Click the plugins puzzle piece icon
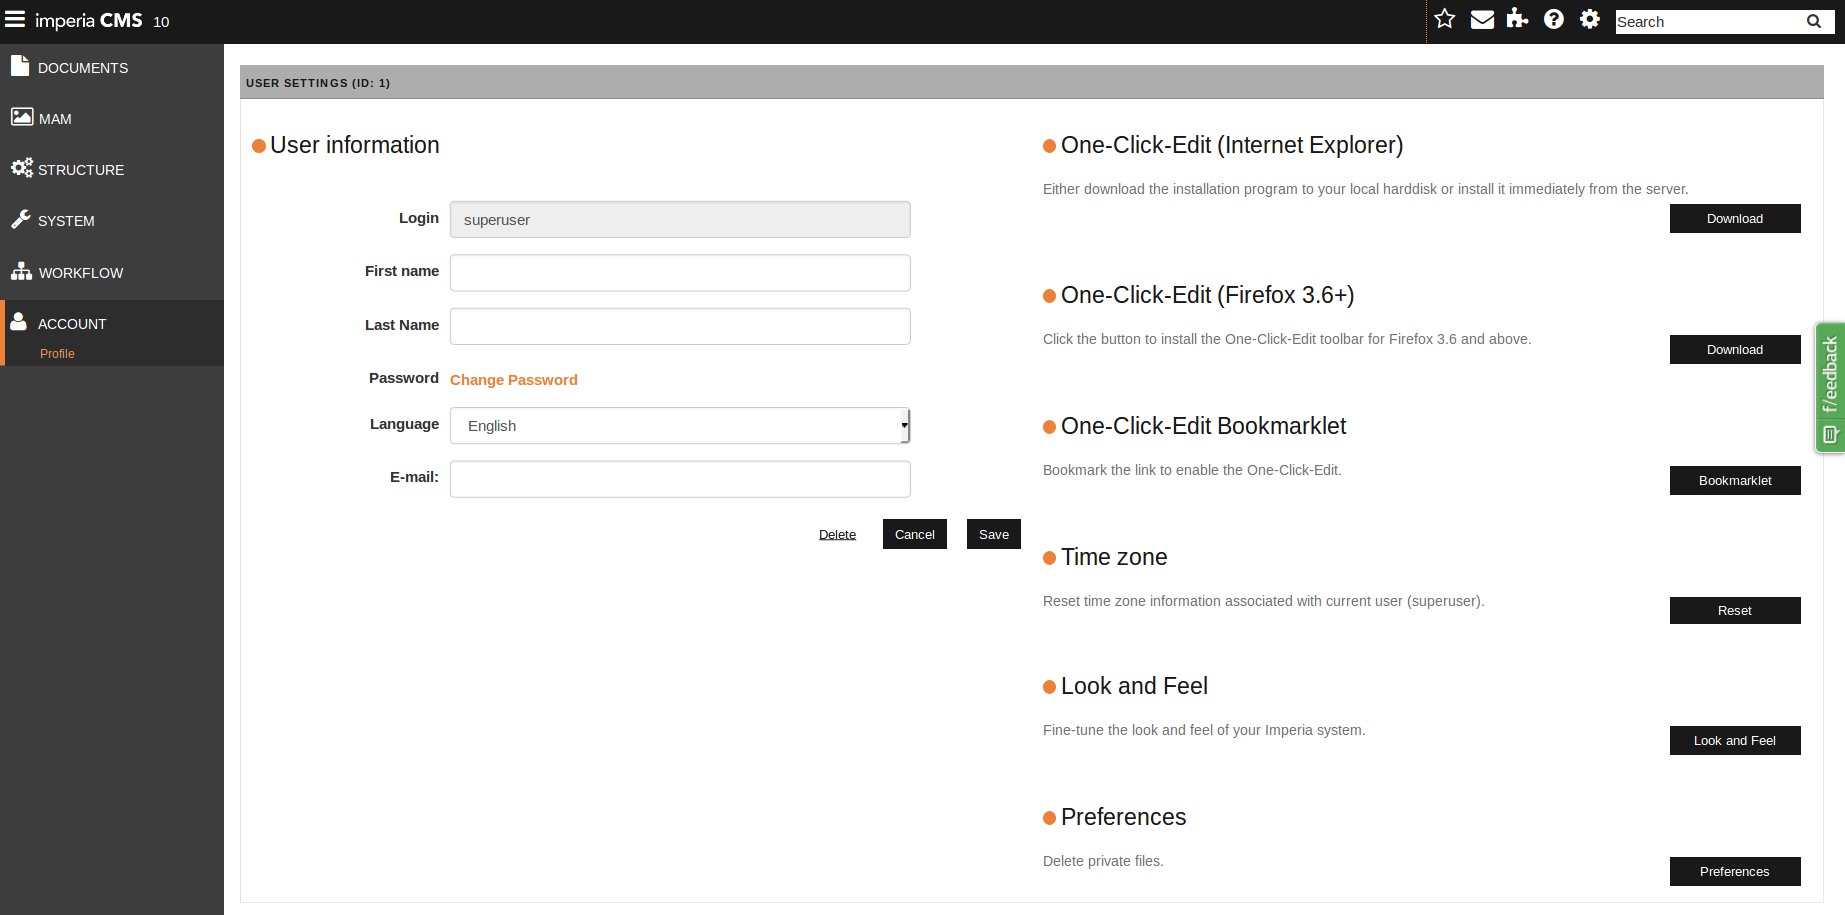 1517,19
